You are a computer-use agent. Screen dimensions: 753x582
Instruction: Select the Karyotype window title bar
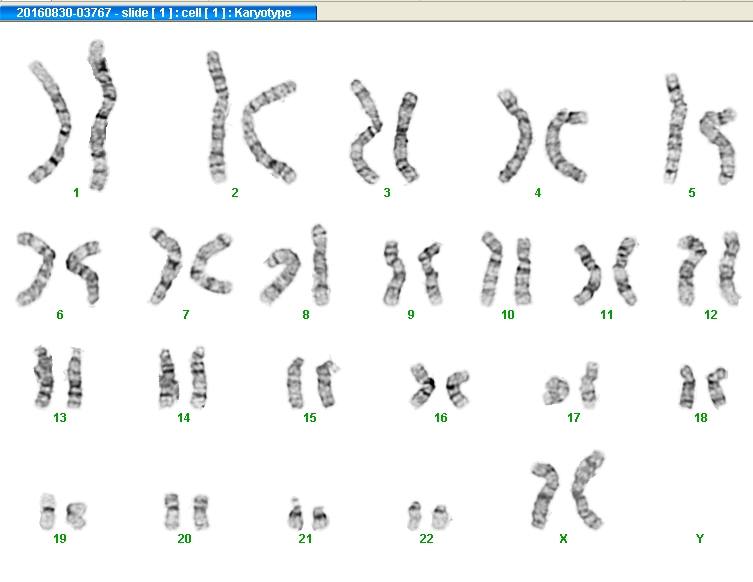point(158,12)
